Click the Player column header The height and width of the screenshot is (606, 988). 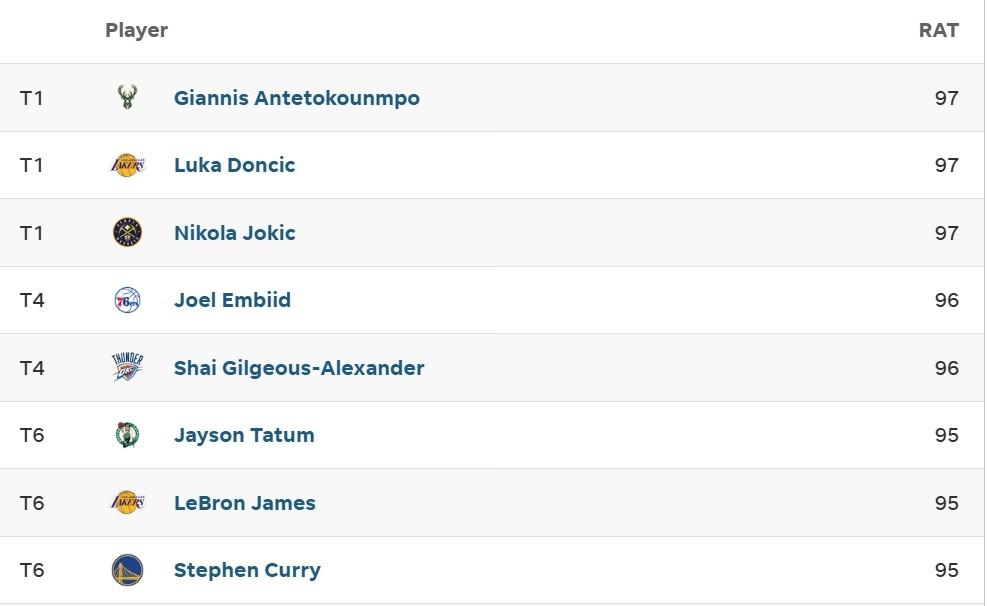coord(136,30)
